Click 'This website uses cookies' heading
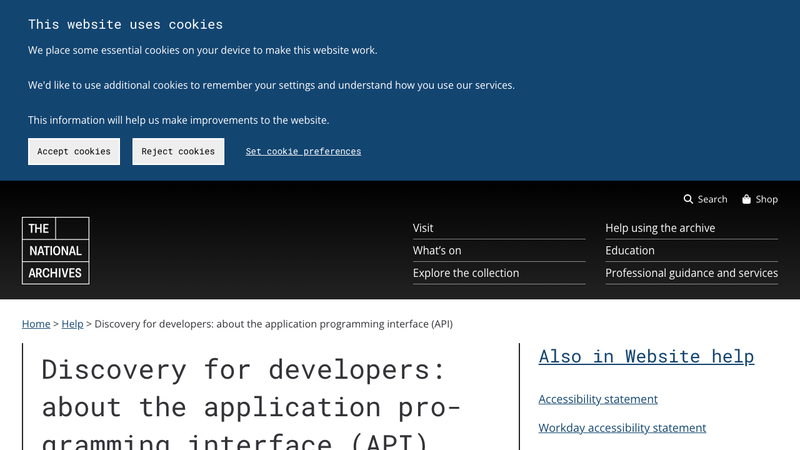800x450 pixels. [x=126, y=24]
